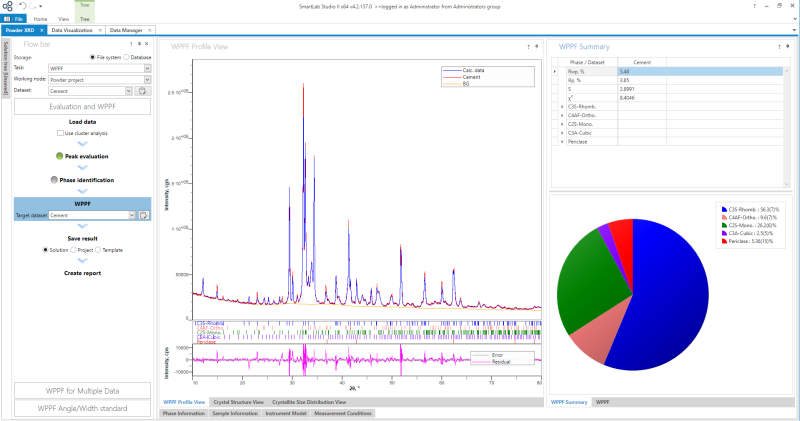Click WPPF for Multiple Data button

(82, 391)
